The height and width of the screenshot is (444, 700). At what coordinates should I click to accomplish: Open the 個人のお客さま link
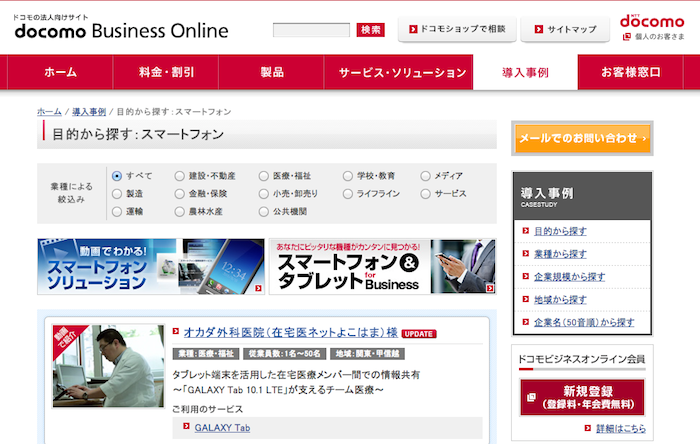[x=659, y=37]
